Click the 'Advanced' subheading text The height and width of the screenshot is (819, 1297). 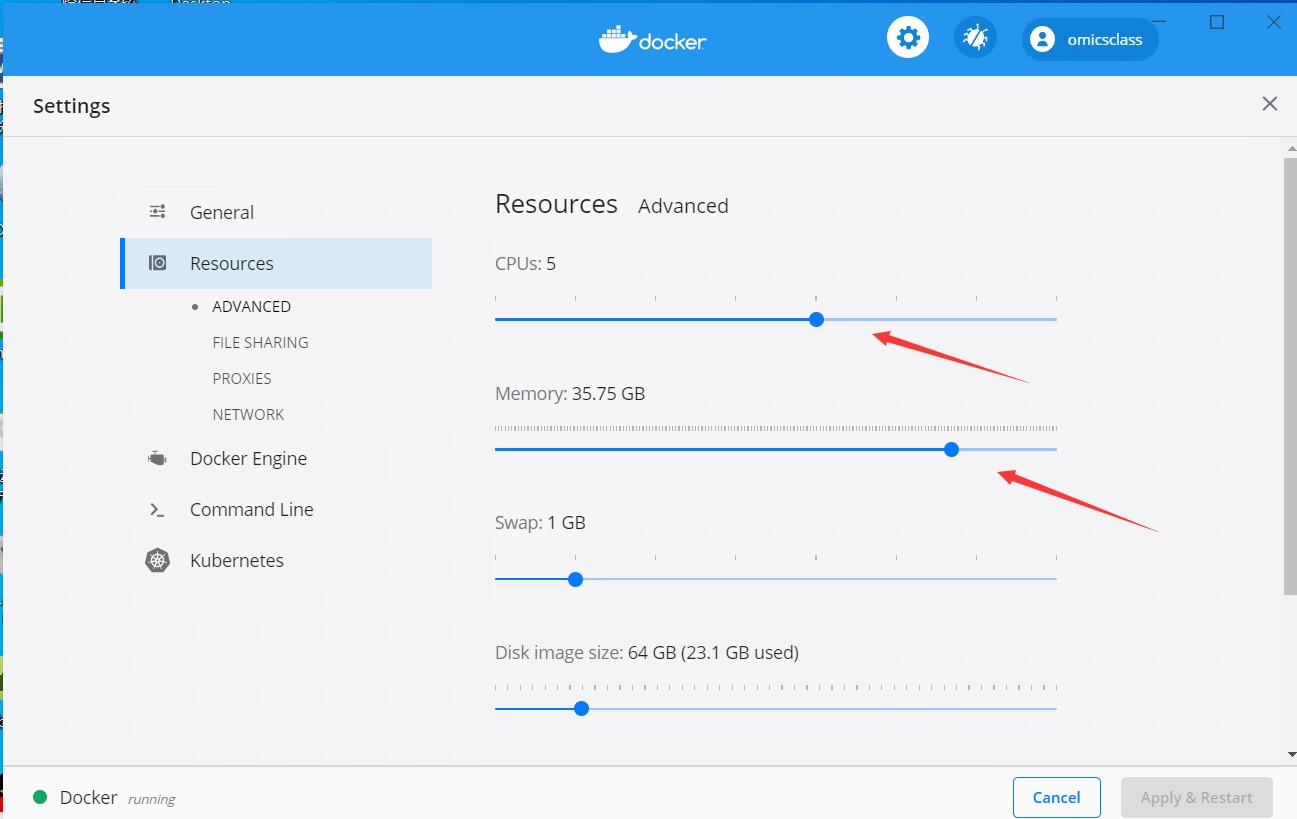[683, 206]
